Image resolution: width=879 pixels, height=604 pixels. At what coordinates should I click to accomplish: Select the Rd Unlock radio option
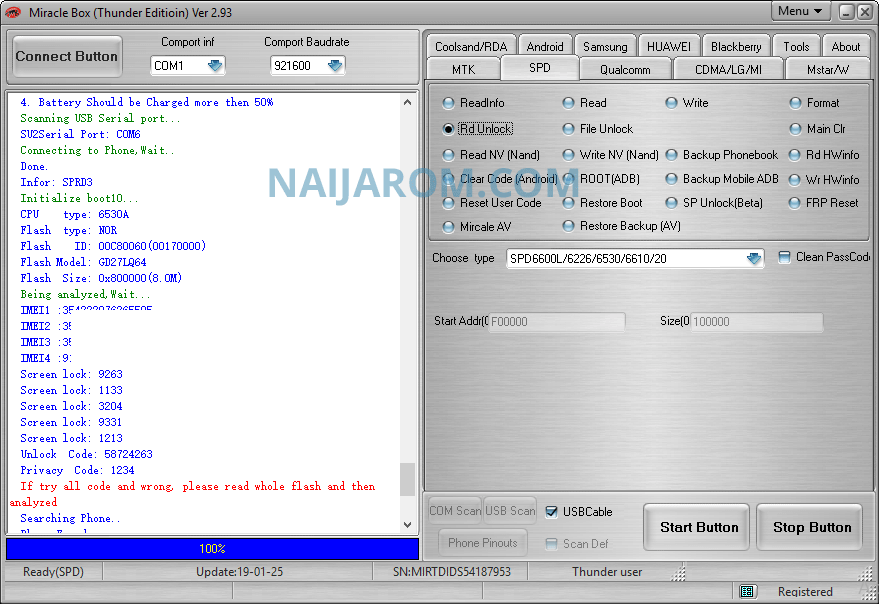pyautogui.click(x=478, y=129)
